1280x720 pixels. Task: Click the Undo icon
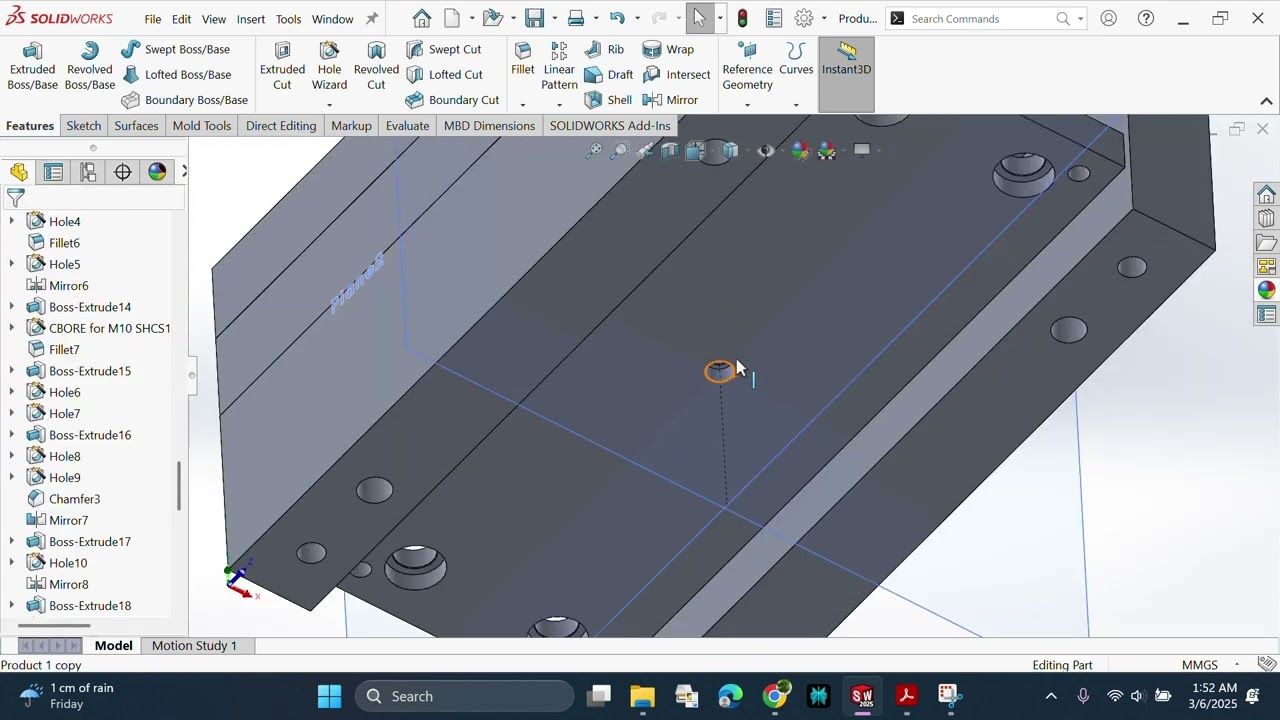[617, 18]
